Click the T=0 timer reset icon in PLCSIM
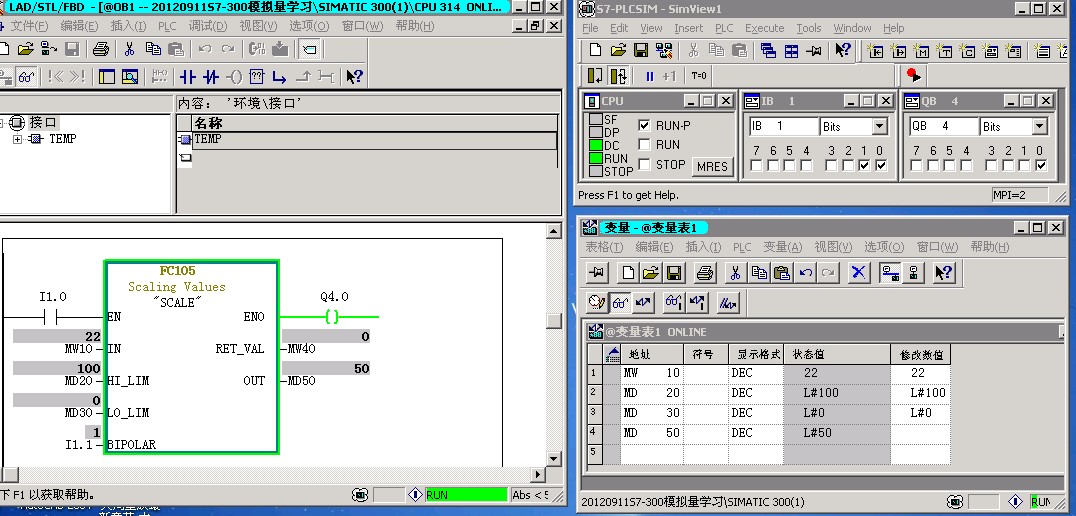Viewport: 1076px width, 516px height. pyautogui.click(x=699, y=76)
